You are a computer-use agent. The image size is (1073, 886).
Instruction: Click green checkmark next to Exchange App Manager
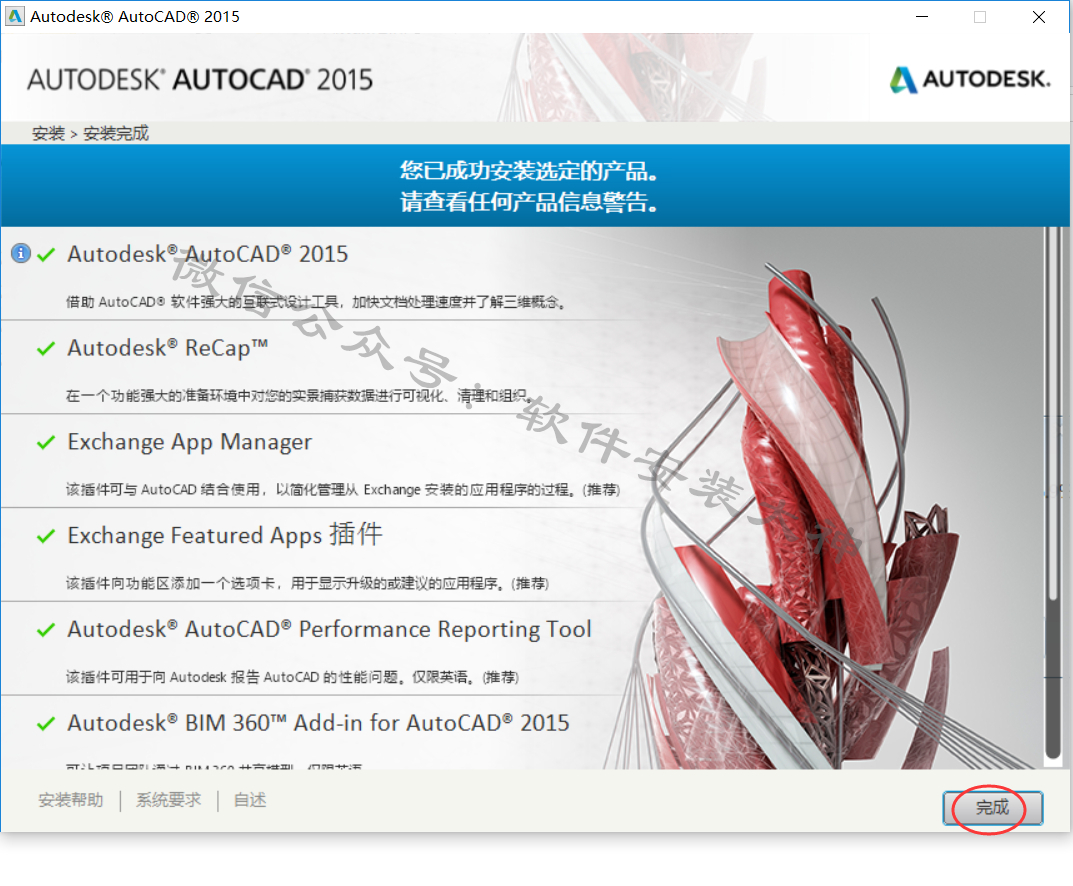46,442
